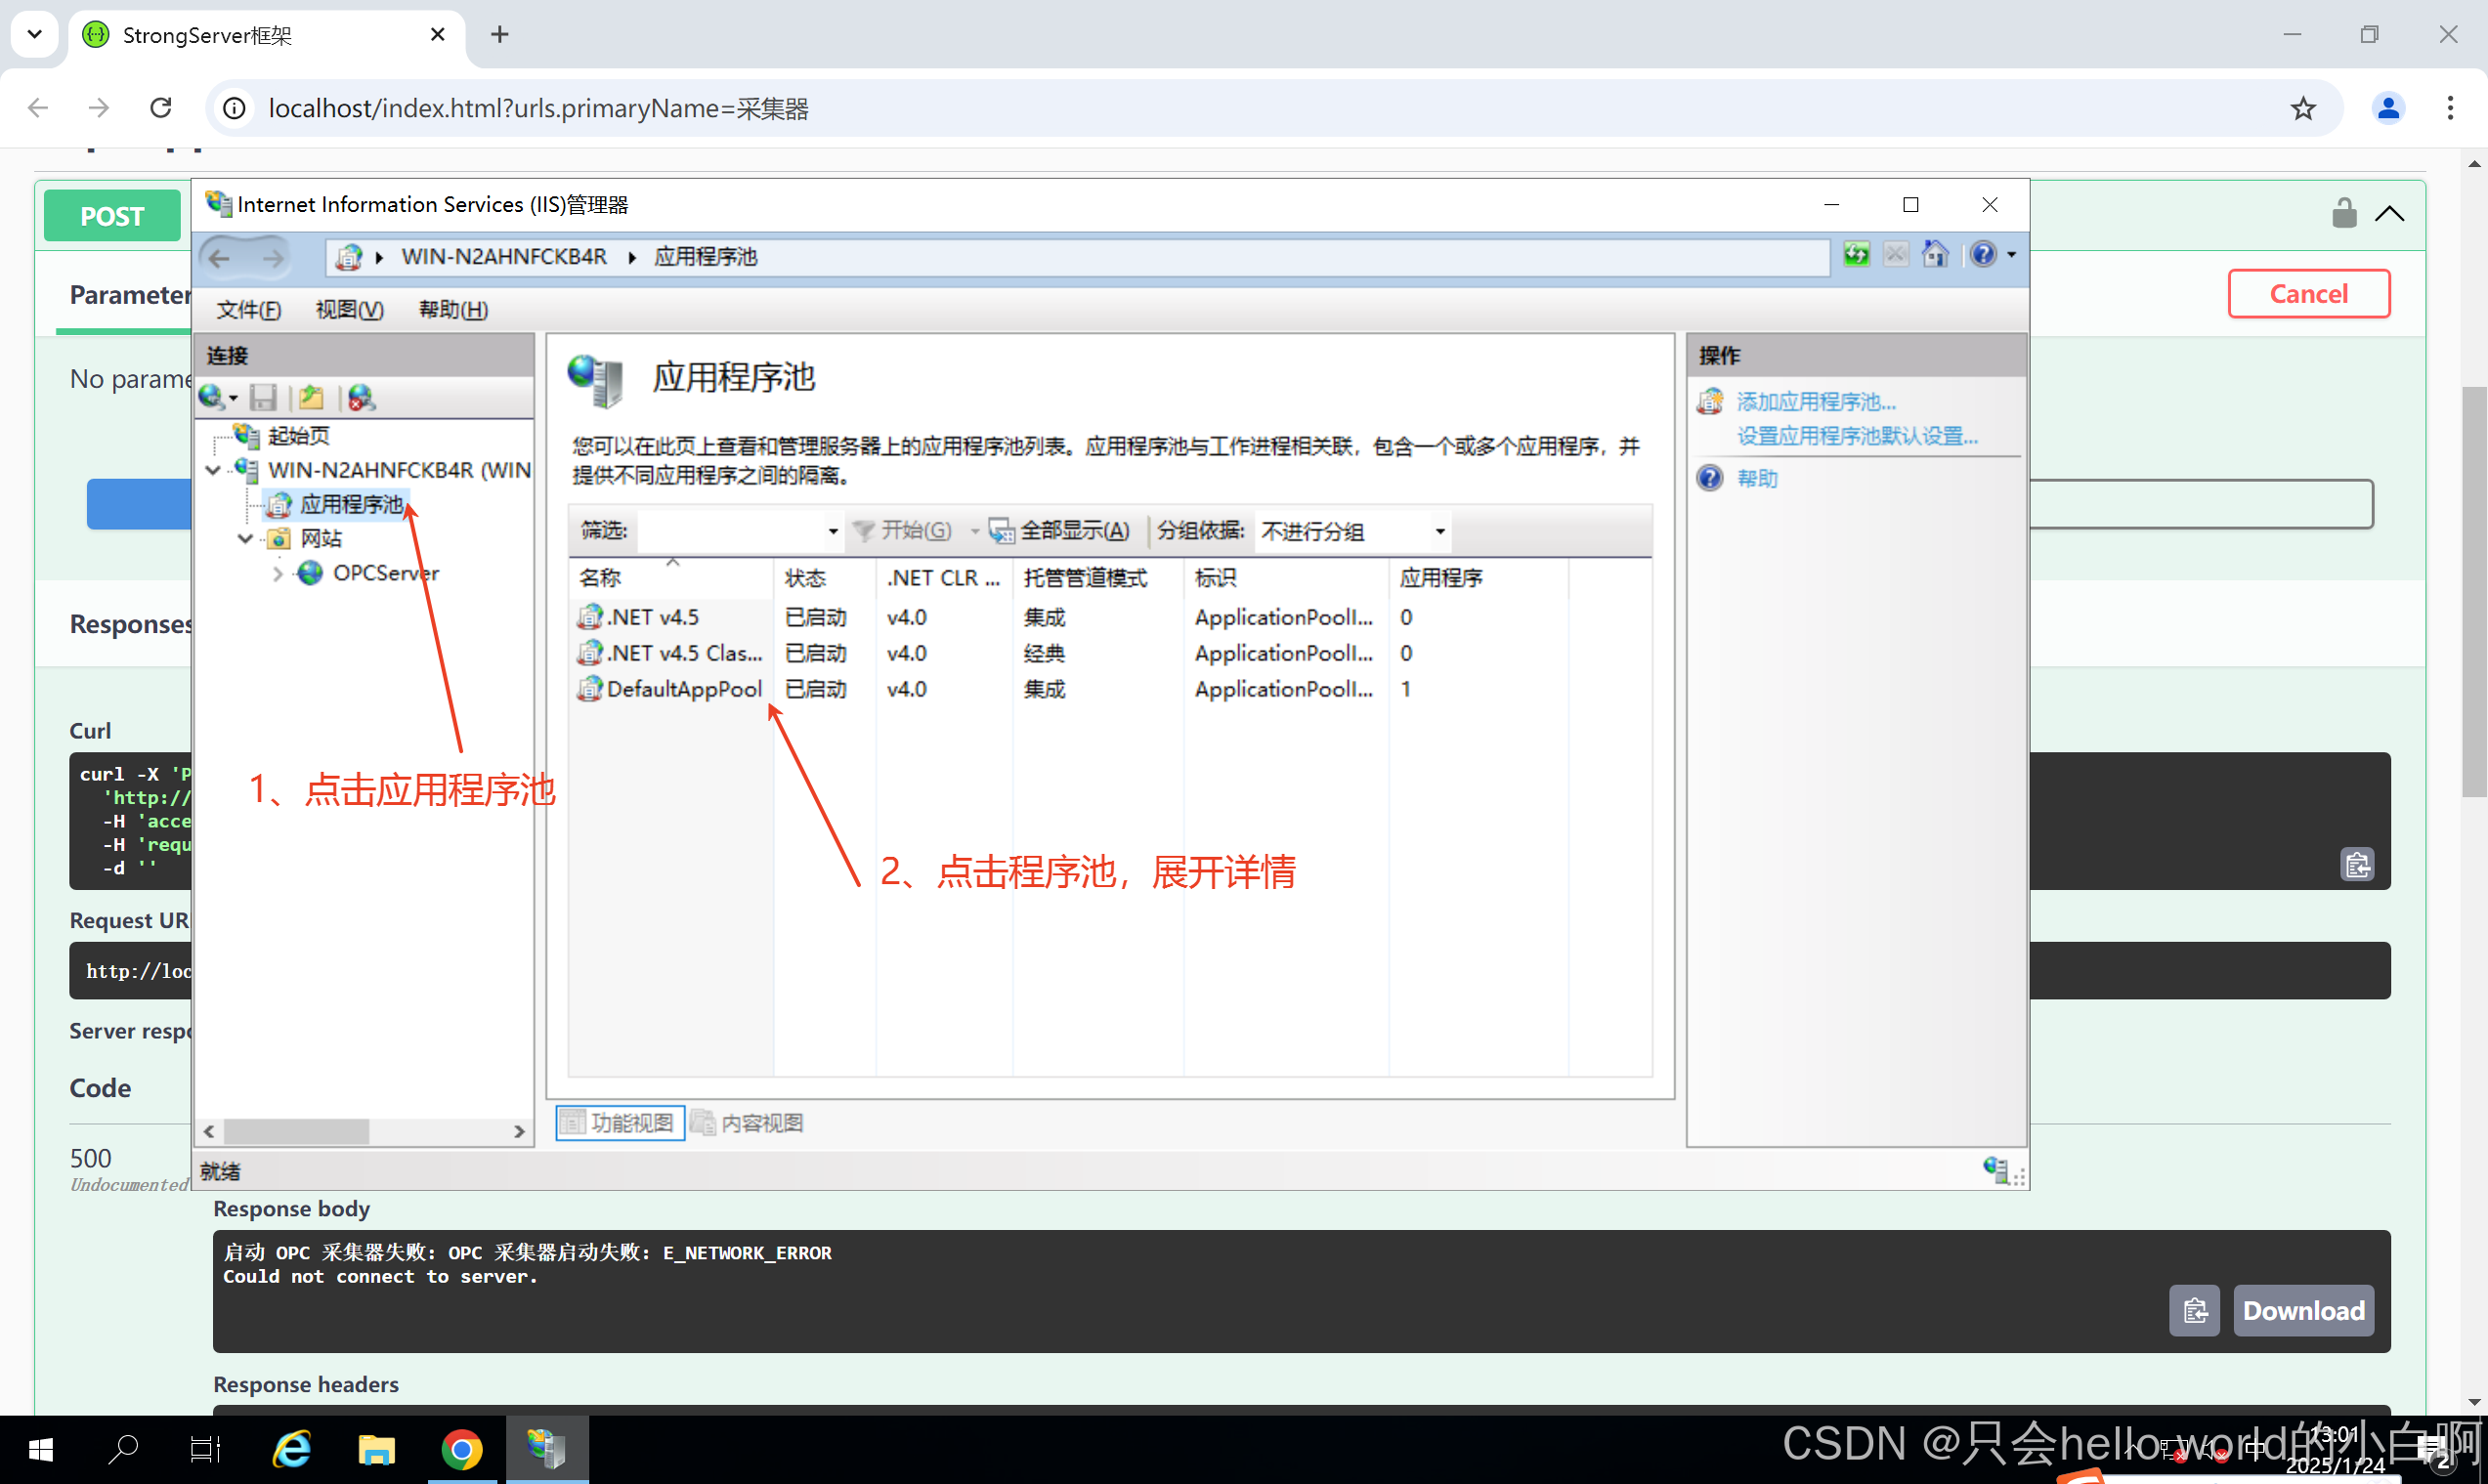Select 应用程序池 in the connections tree
The width and height of the screenshot is (2488, 1484).
pos(351,505)
